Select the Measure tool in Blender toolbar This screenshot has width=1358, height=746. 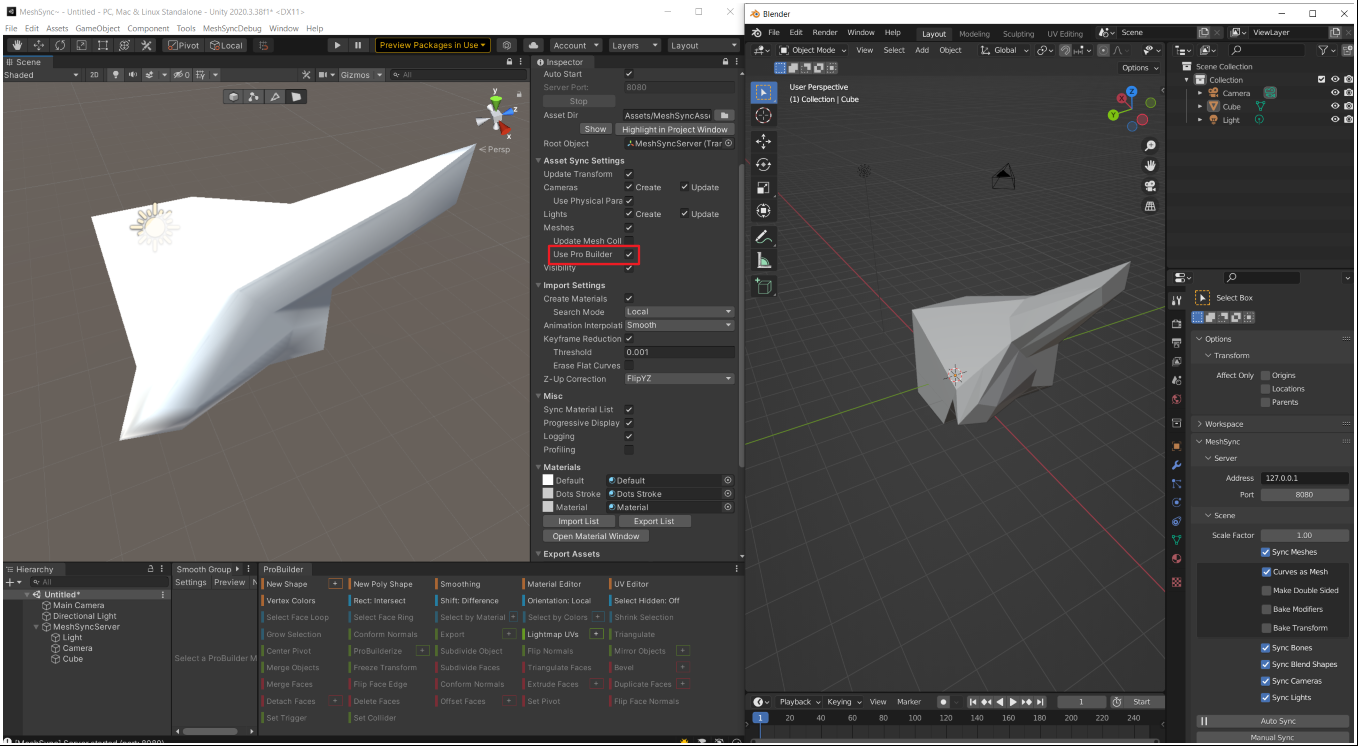pos(764,261)
